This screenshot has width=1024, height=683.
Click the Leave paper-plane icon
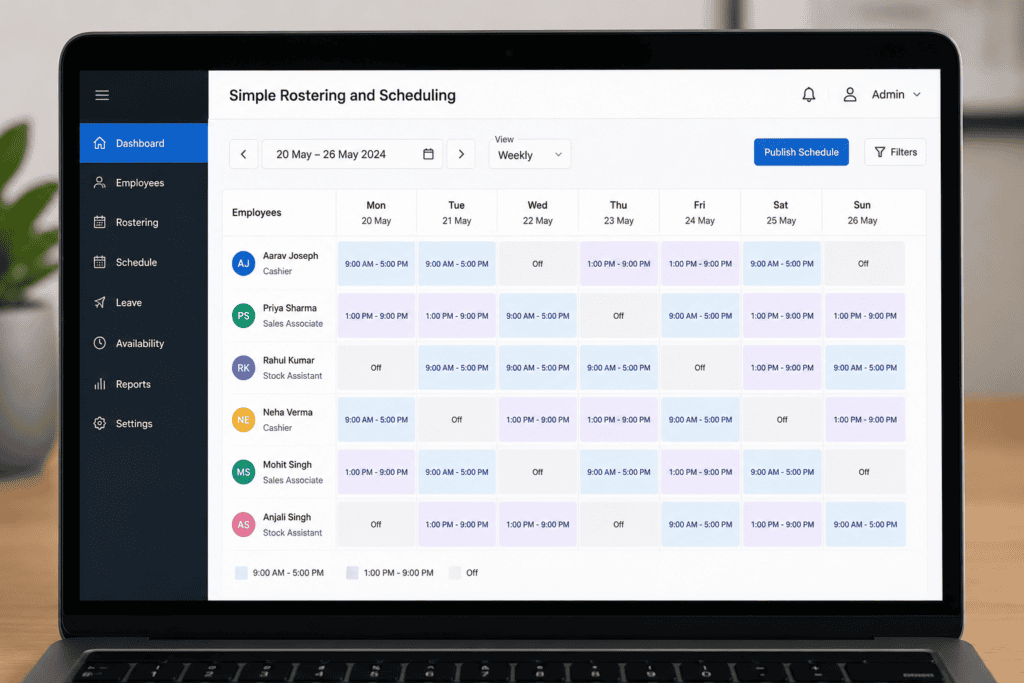click(x=99, y=302)
